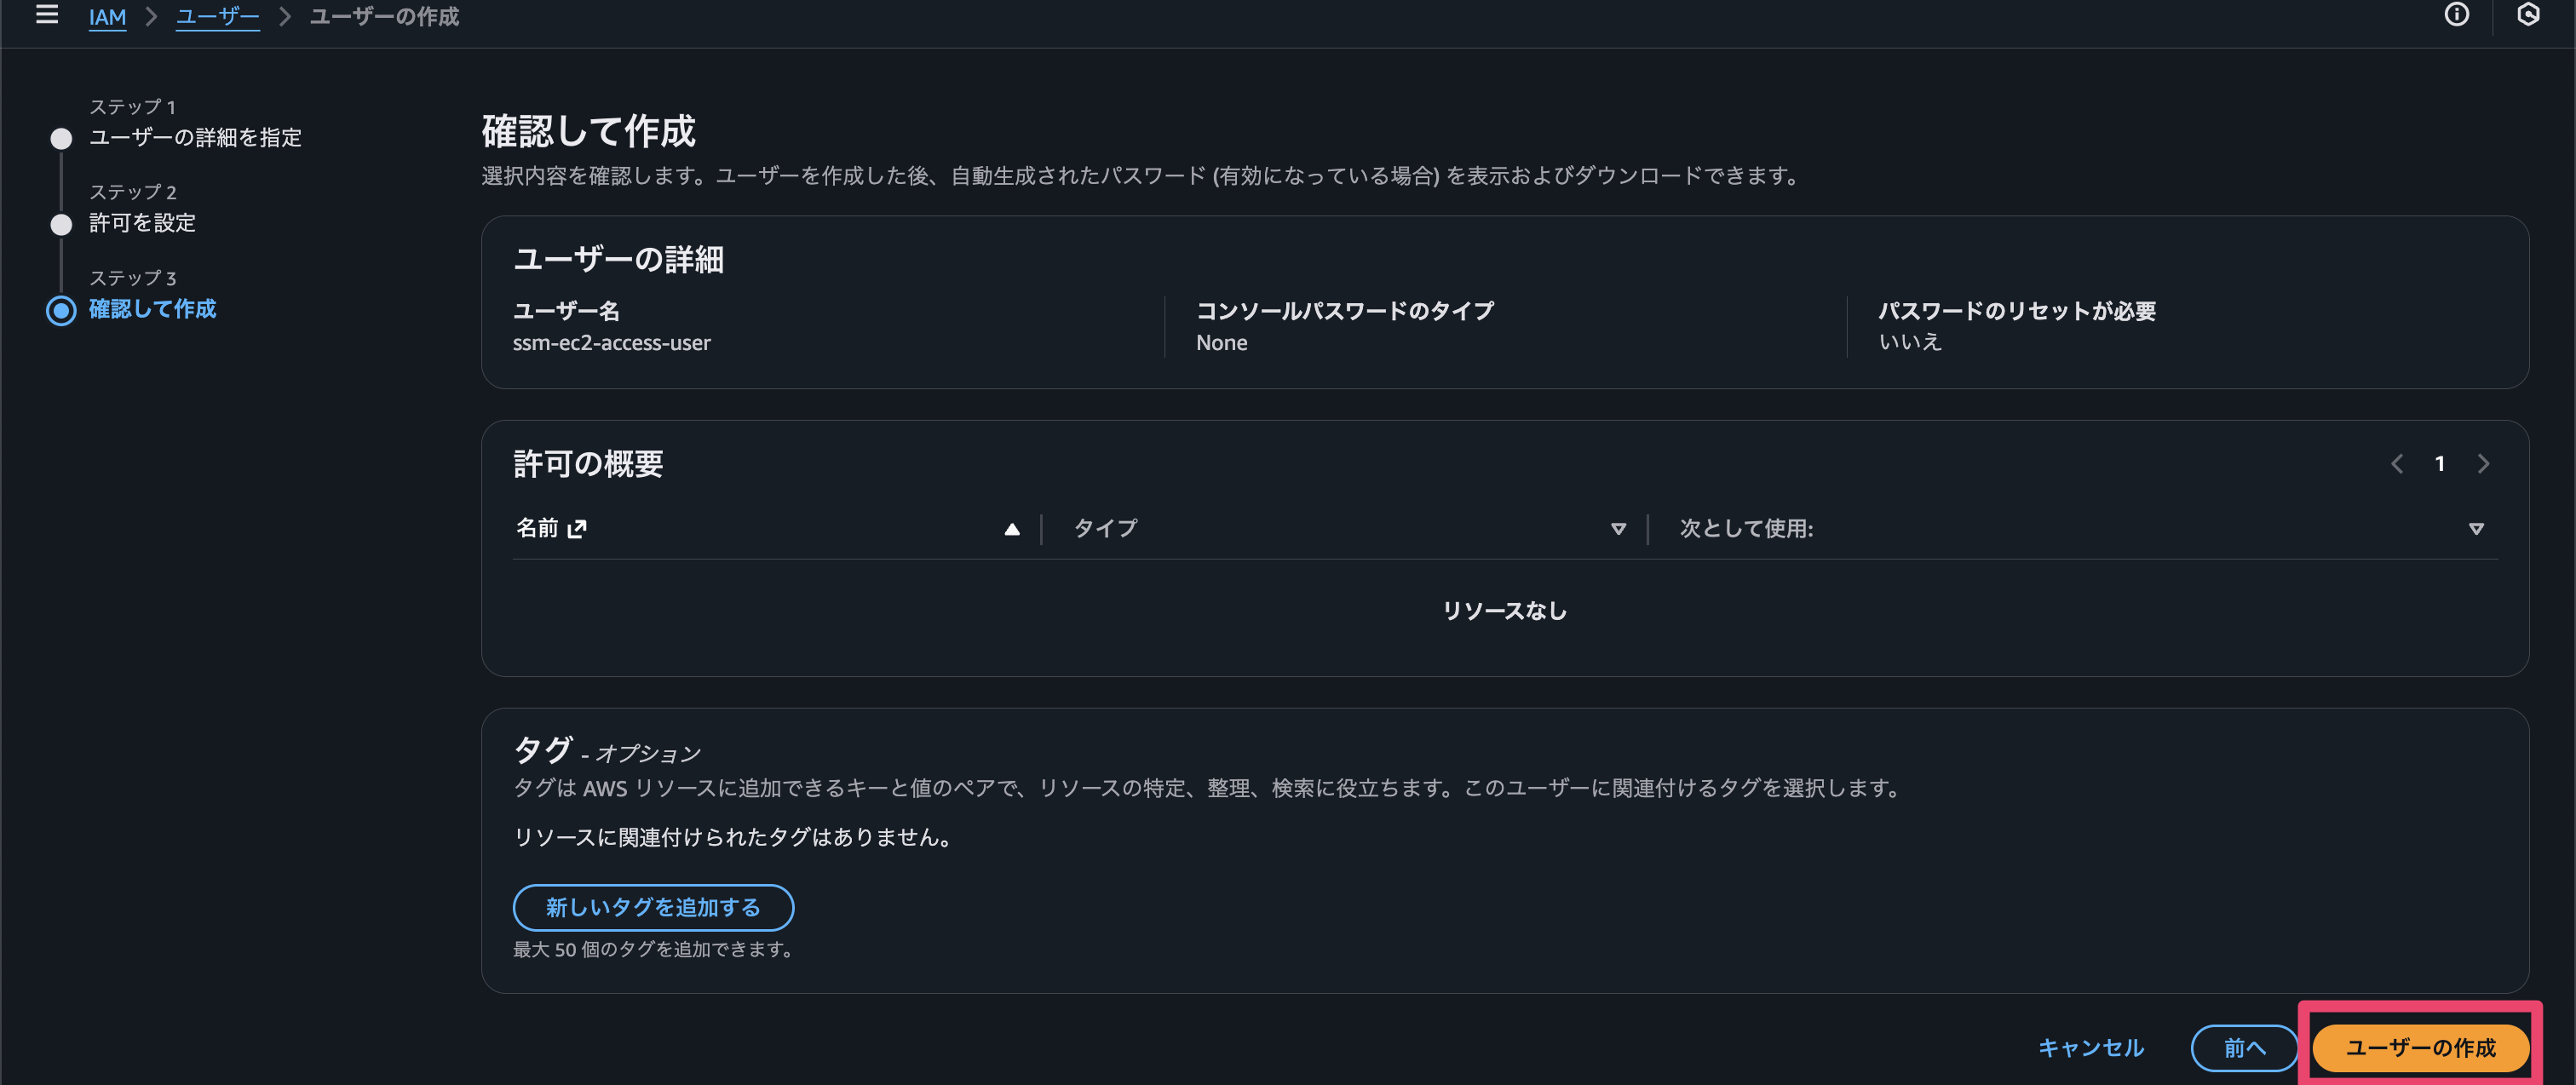
Task: Click the next page chevron in 許可の概要
Action: click(x=2484, y=463)
